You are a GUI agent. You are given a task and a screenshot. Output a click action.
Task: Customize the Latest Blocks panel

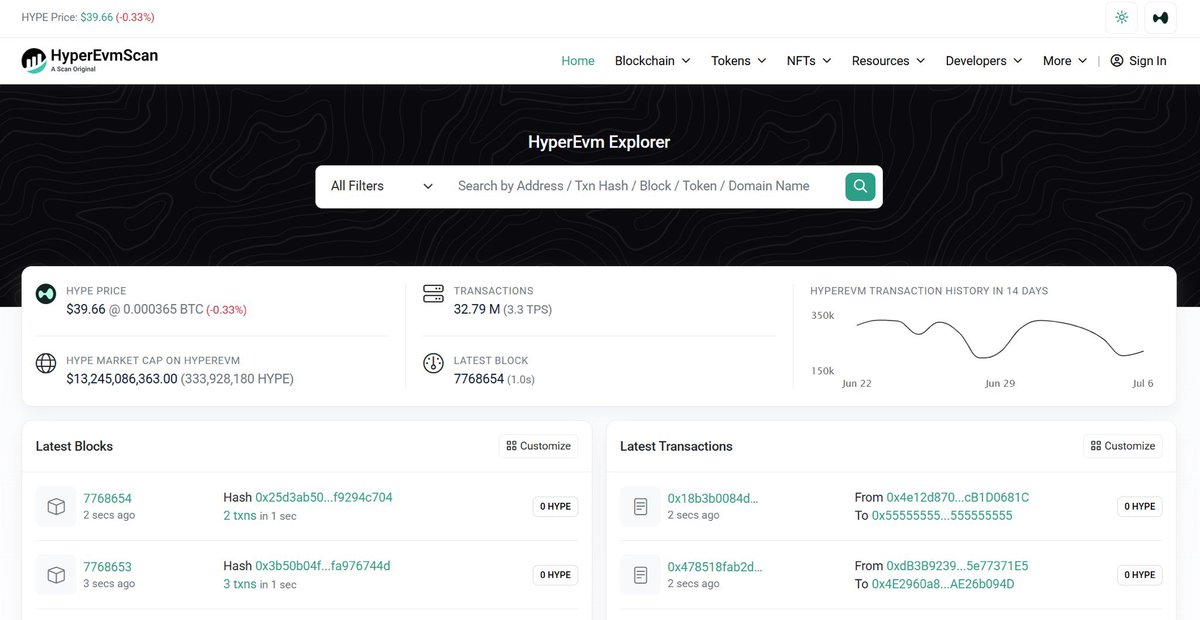click(538, 446)
